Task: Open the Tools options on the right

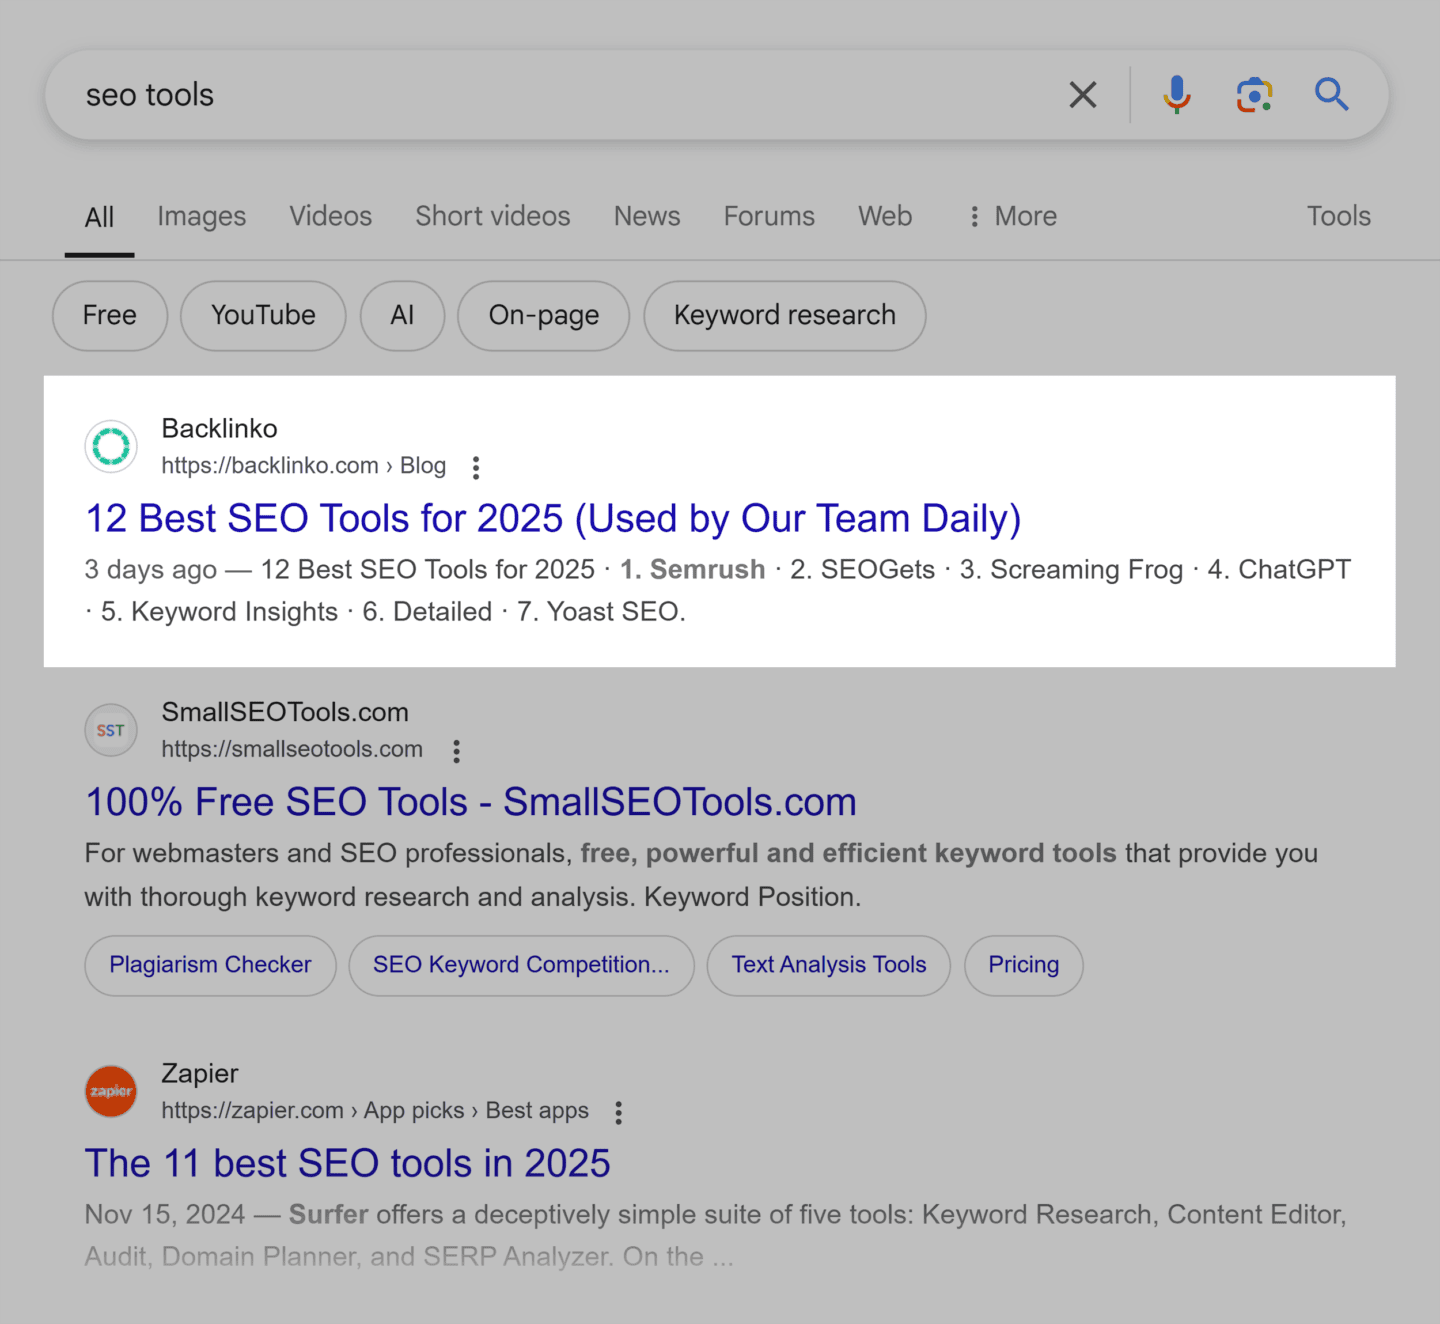Action: point(1338,216)
